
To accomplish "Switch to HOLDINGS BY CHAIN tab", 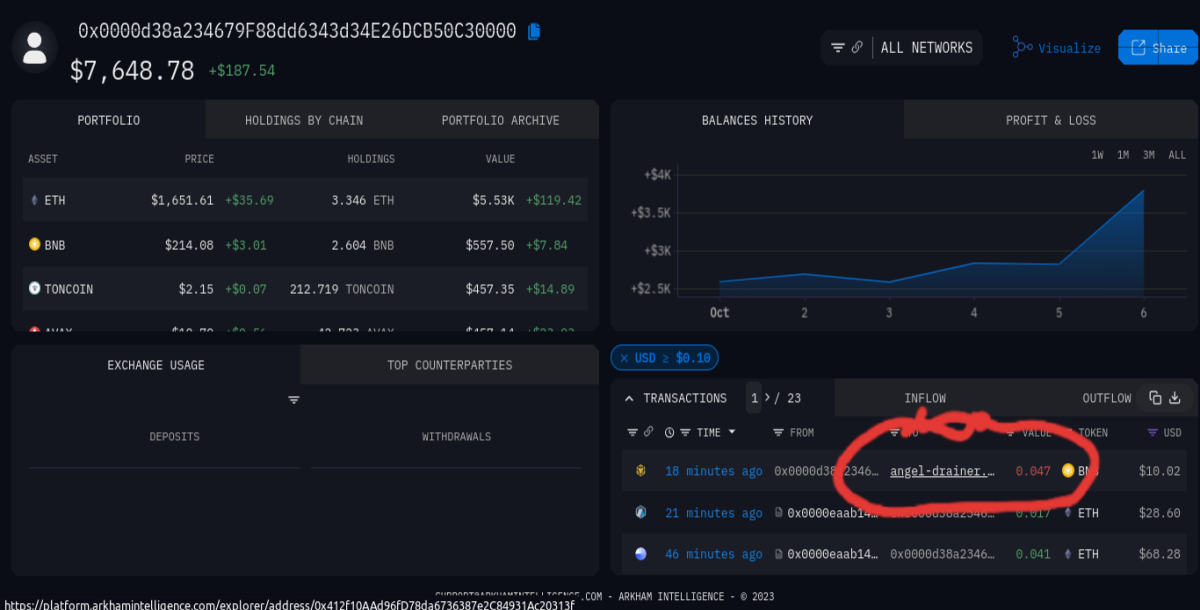I will [x=304, y=120].
